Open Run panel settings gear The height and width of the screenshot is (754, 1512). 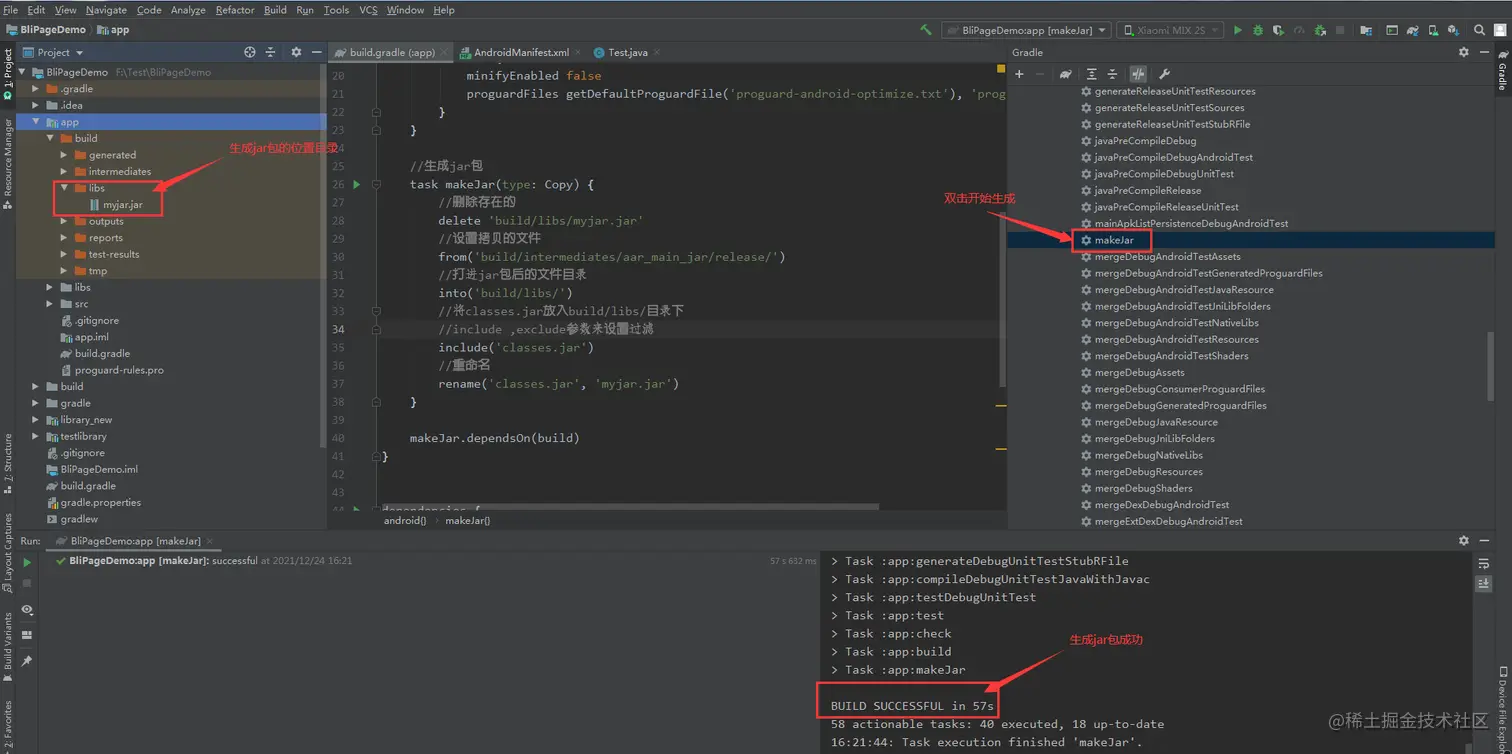(x=1464, y=540)
